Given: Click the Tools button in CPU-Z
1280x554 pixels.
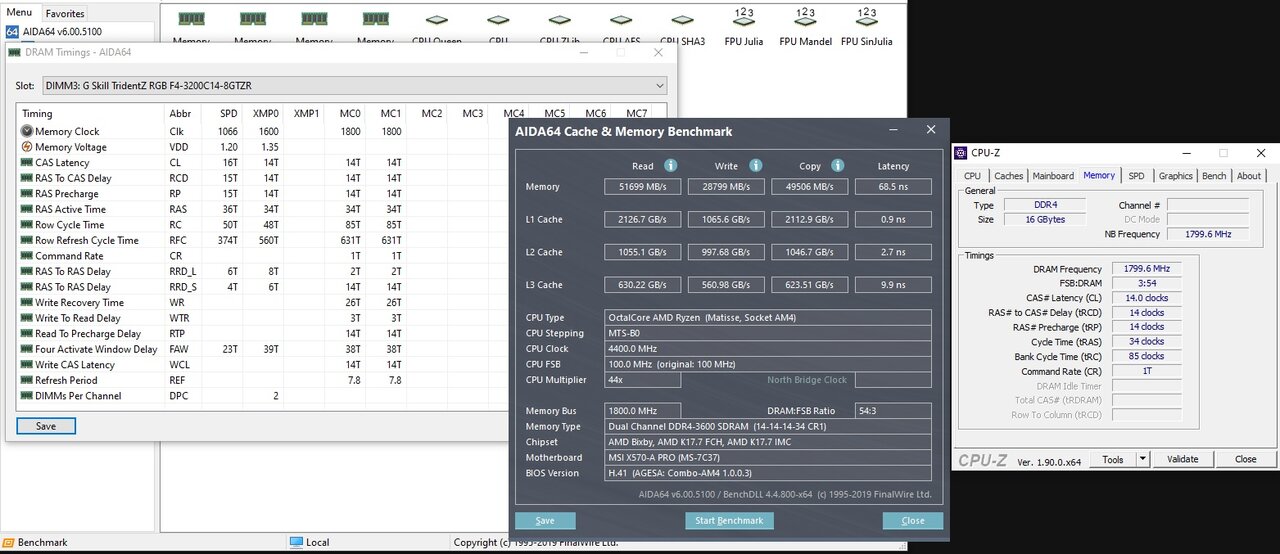Looking at the screenshot, I should [1112, 459].
